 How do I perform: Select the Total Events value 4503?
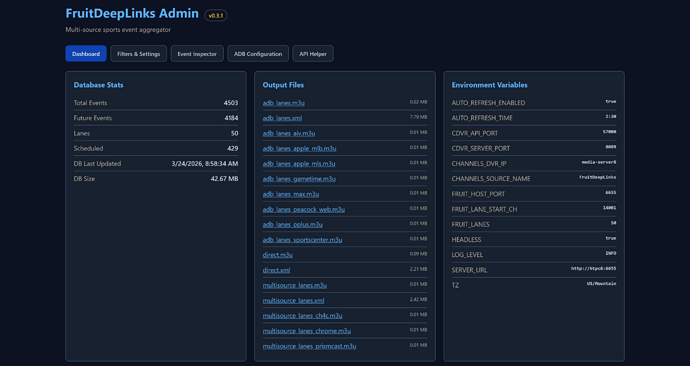231,103
